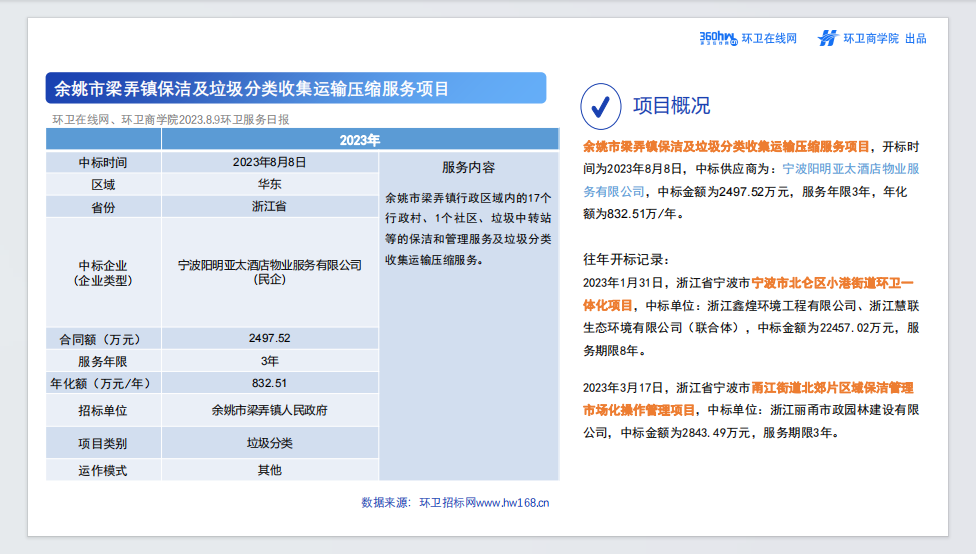Click the orange 宁波市北仑区小港街道环卫一体化项目 text
Screen dimensions: 976x554
[x=748, y=294]
